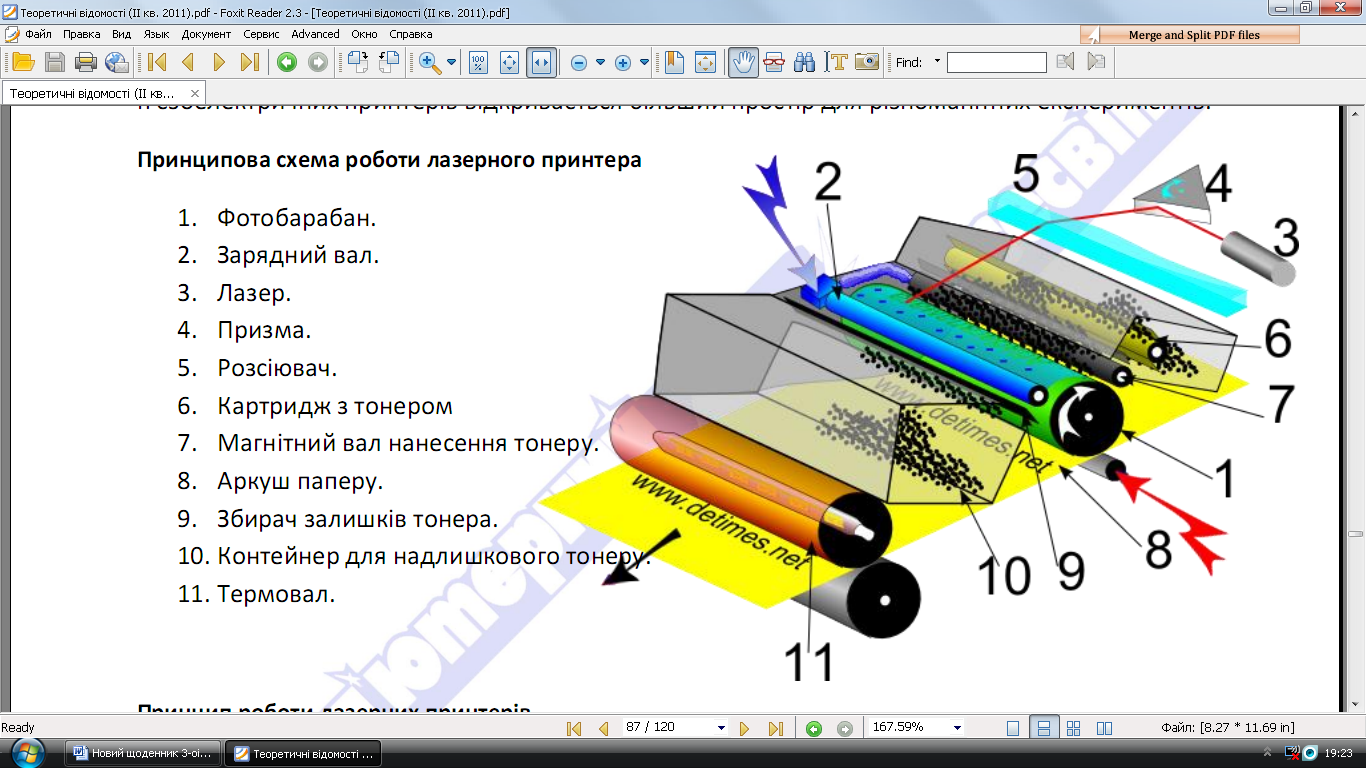Go to previous page in toolbar
Screen dimensions: 1366x768
(x=188, y=62)
